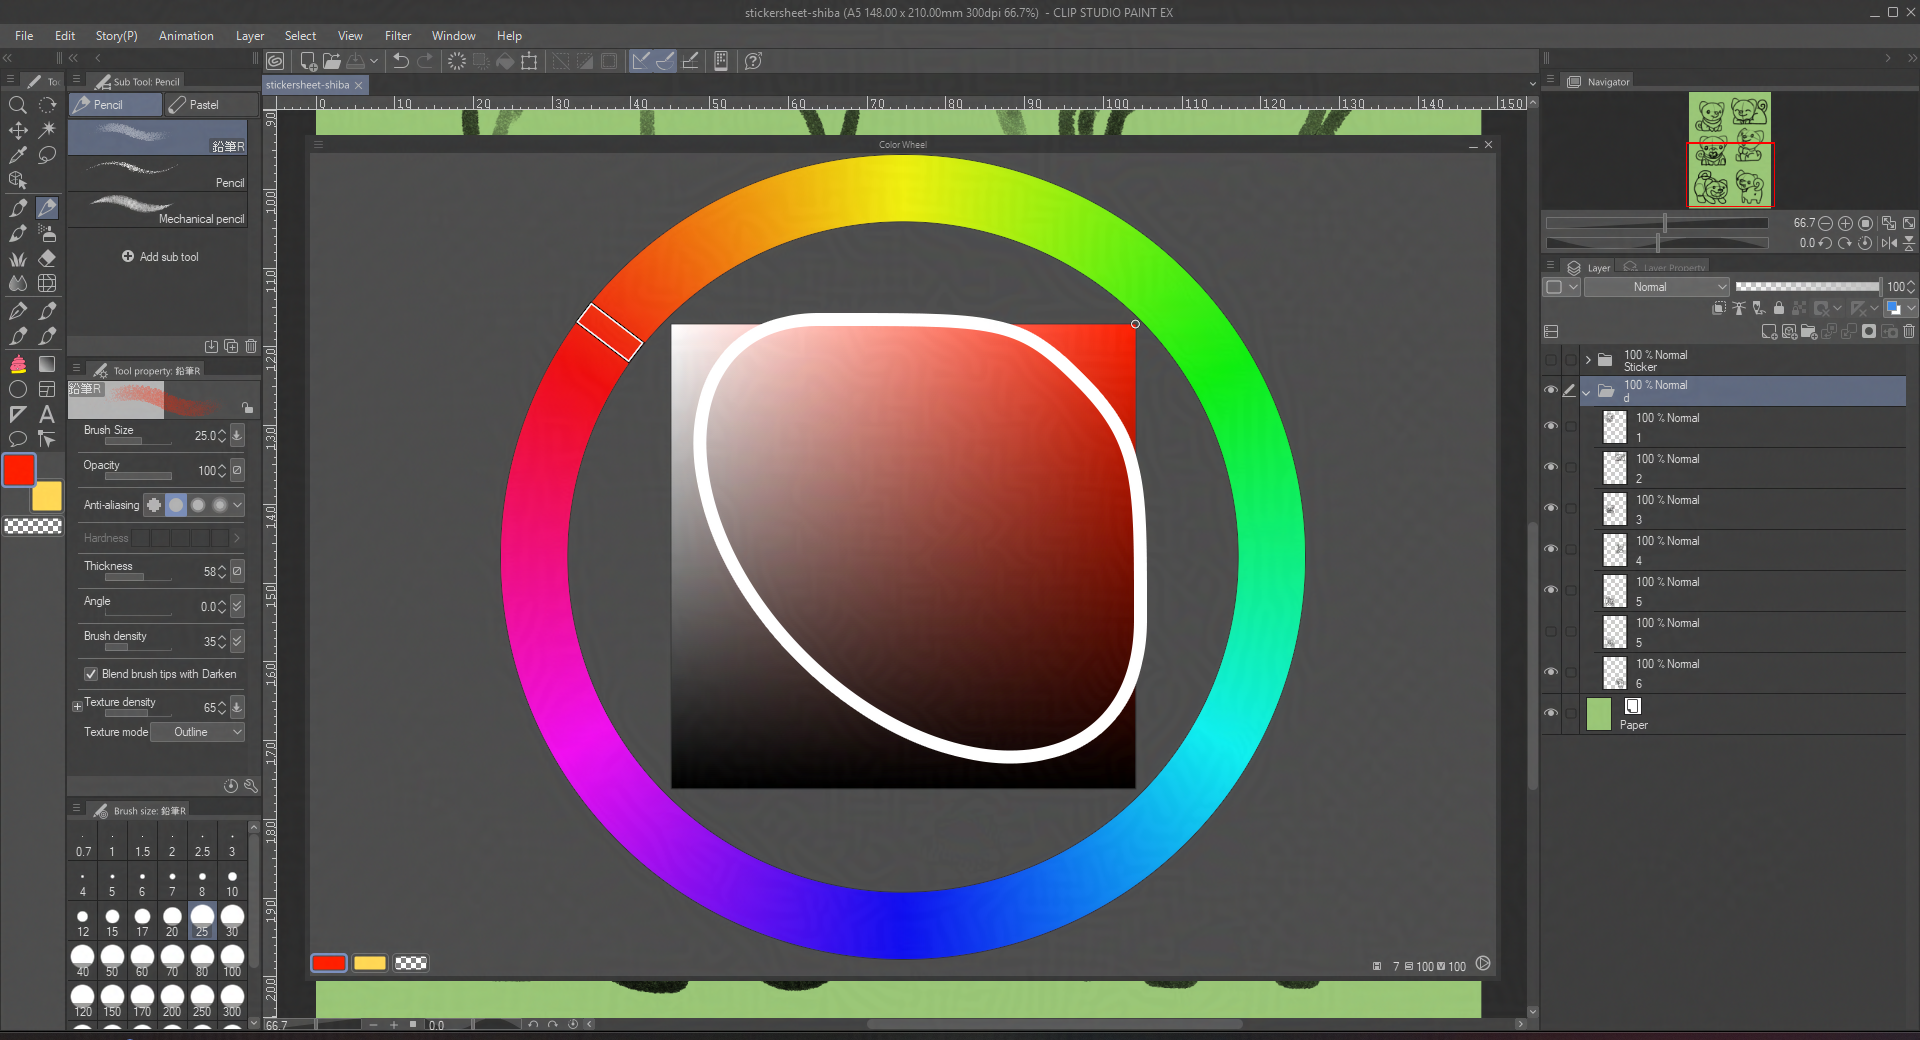The image size is (1920, 1040).
Task: Open the Filter menu
Action: [x=397, y=36]
